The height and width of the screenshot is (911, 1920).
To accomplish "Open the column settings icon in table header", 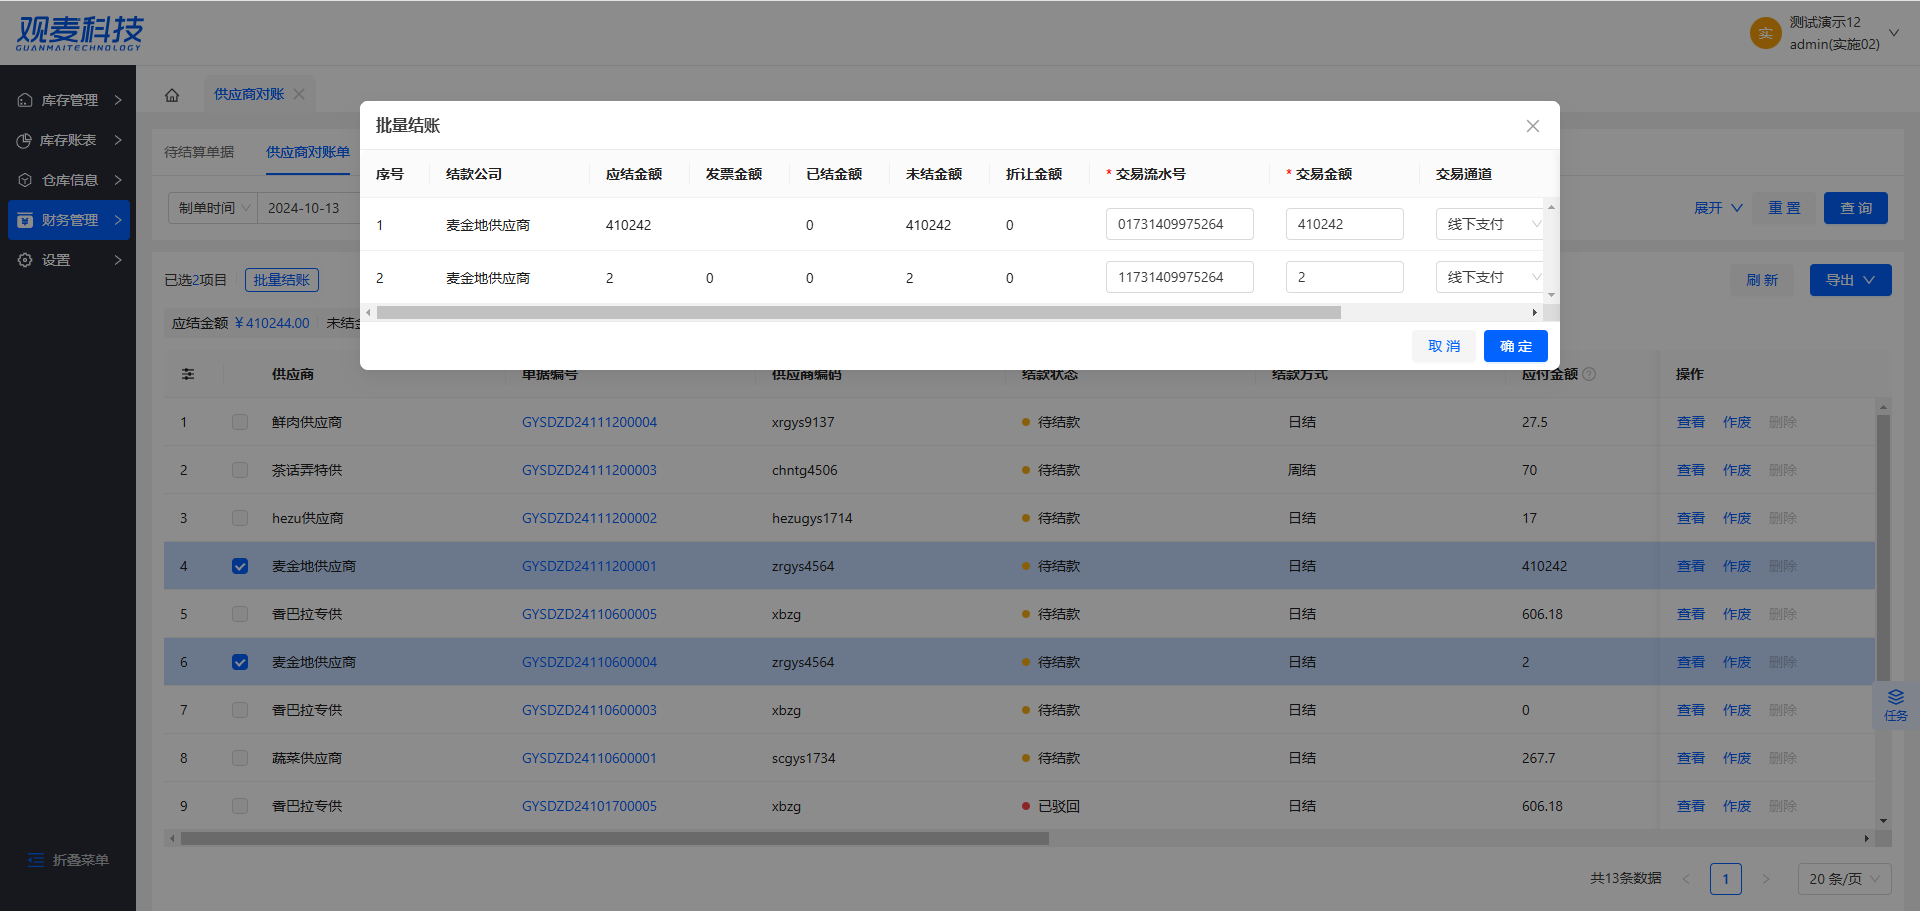I will (188, 374).
